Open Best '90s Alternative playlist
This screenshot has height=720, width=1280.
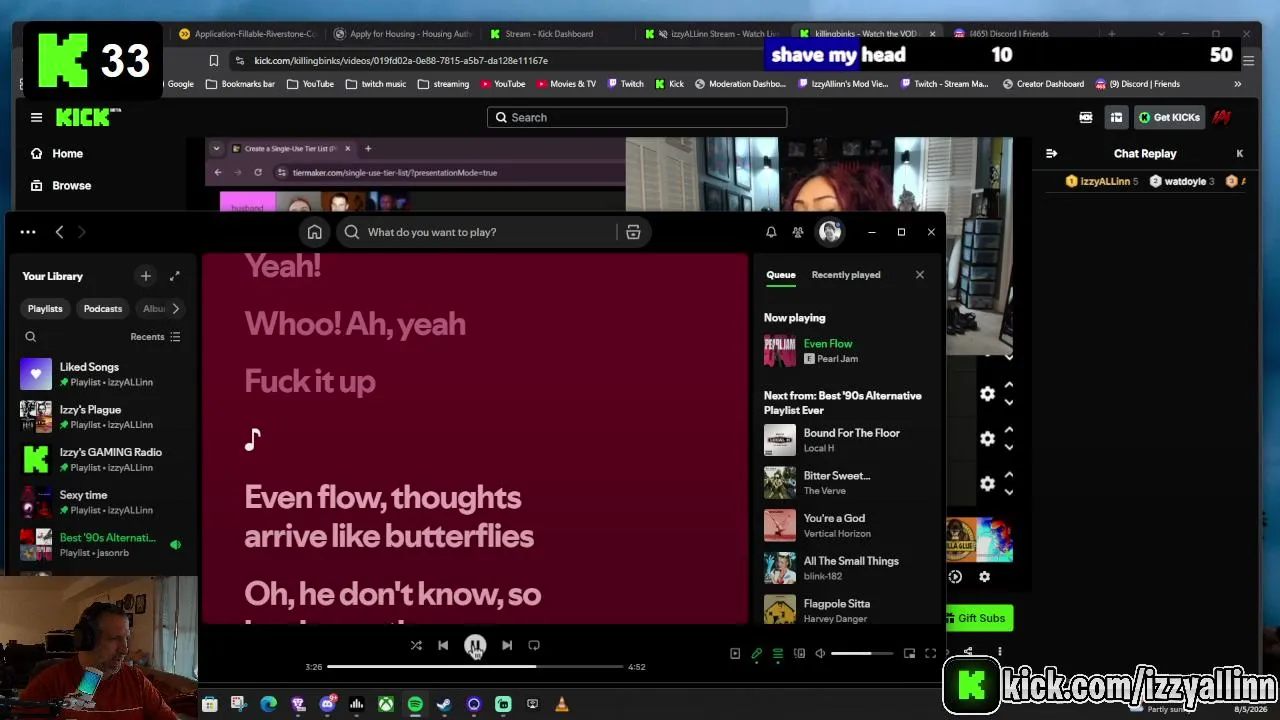(102, 545)
